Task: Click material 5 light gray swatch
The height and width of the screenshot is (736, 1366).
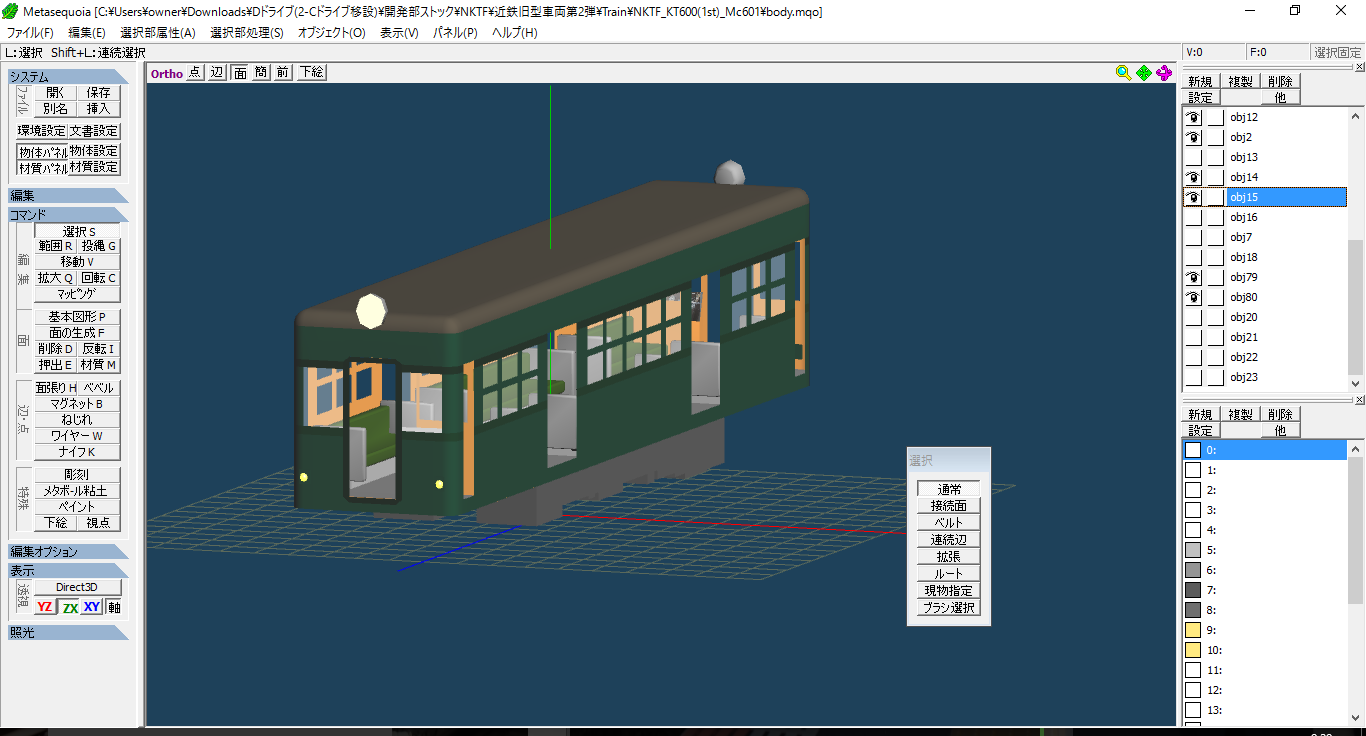Action: click(x=1193, y=550)
